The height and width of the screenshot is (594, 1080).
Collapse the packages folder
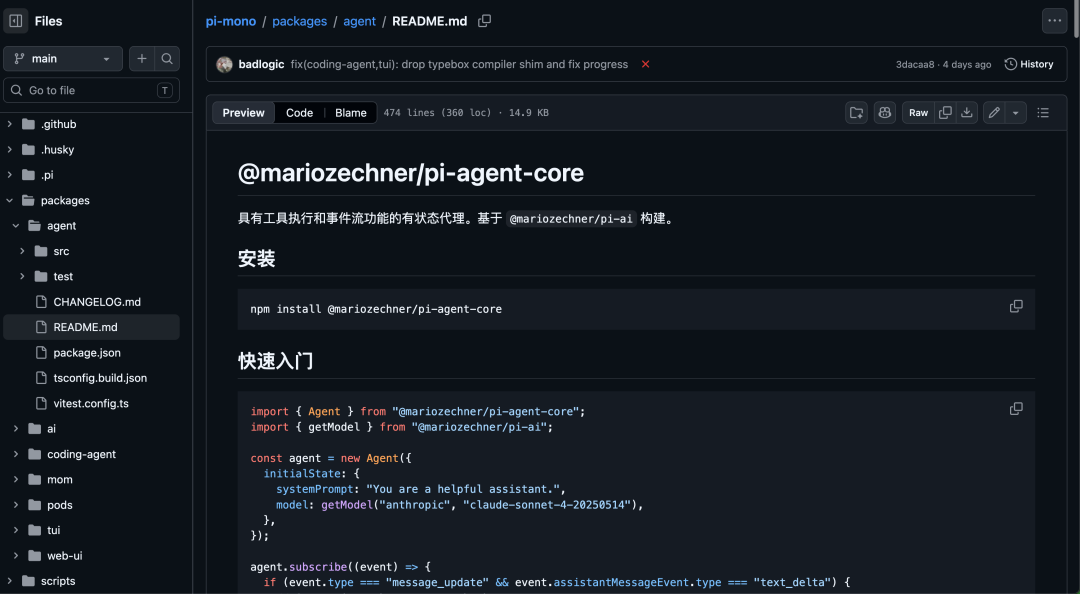[10, 201]
